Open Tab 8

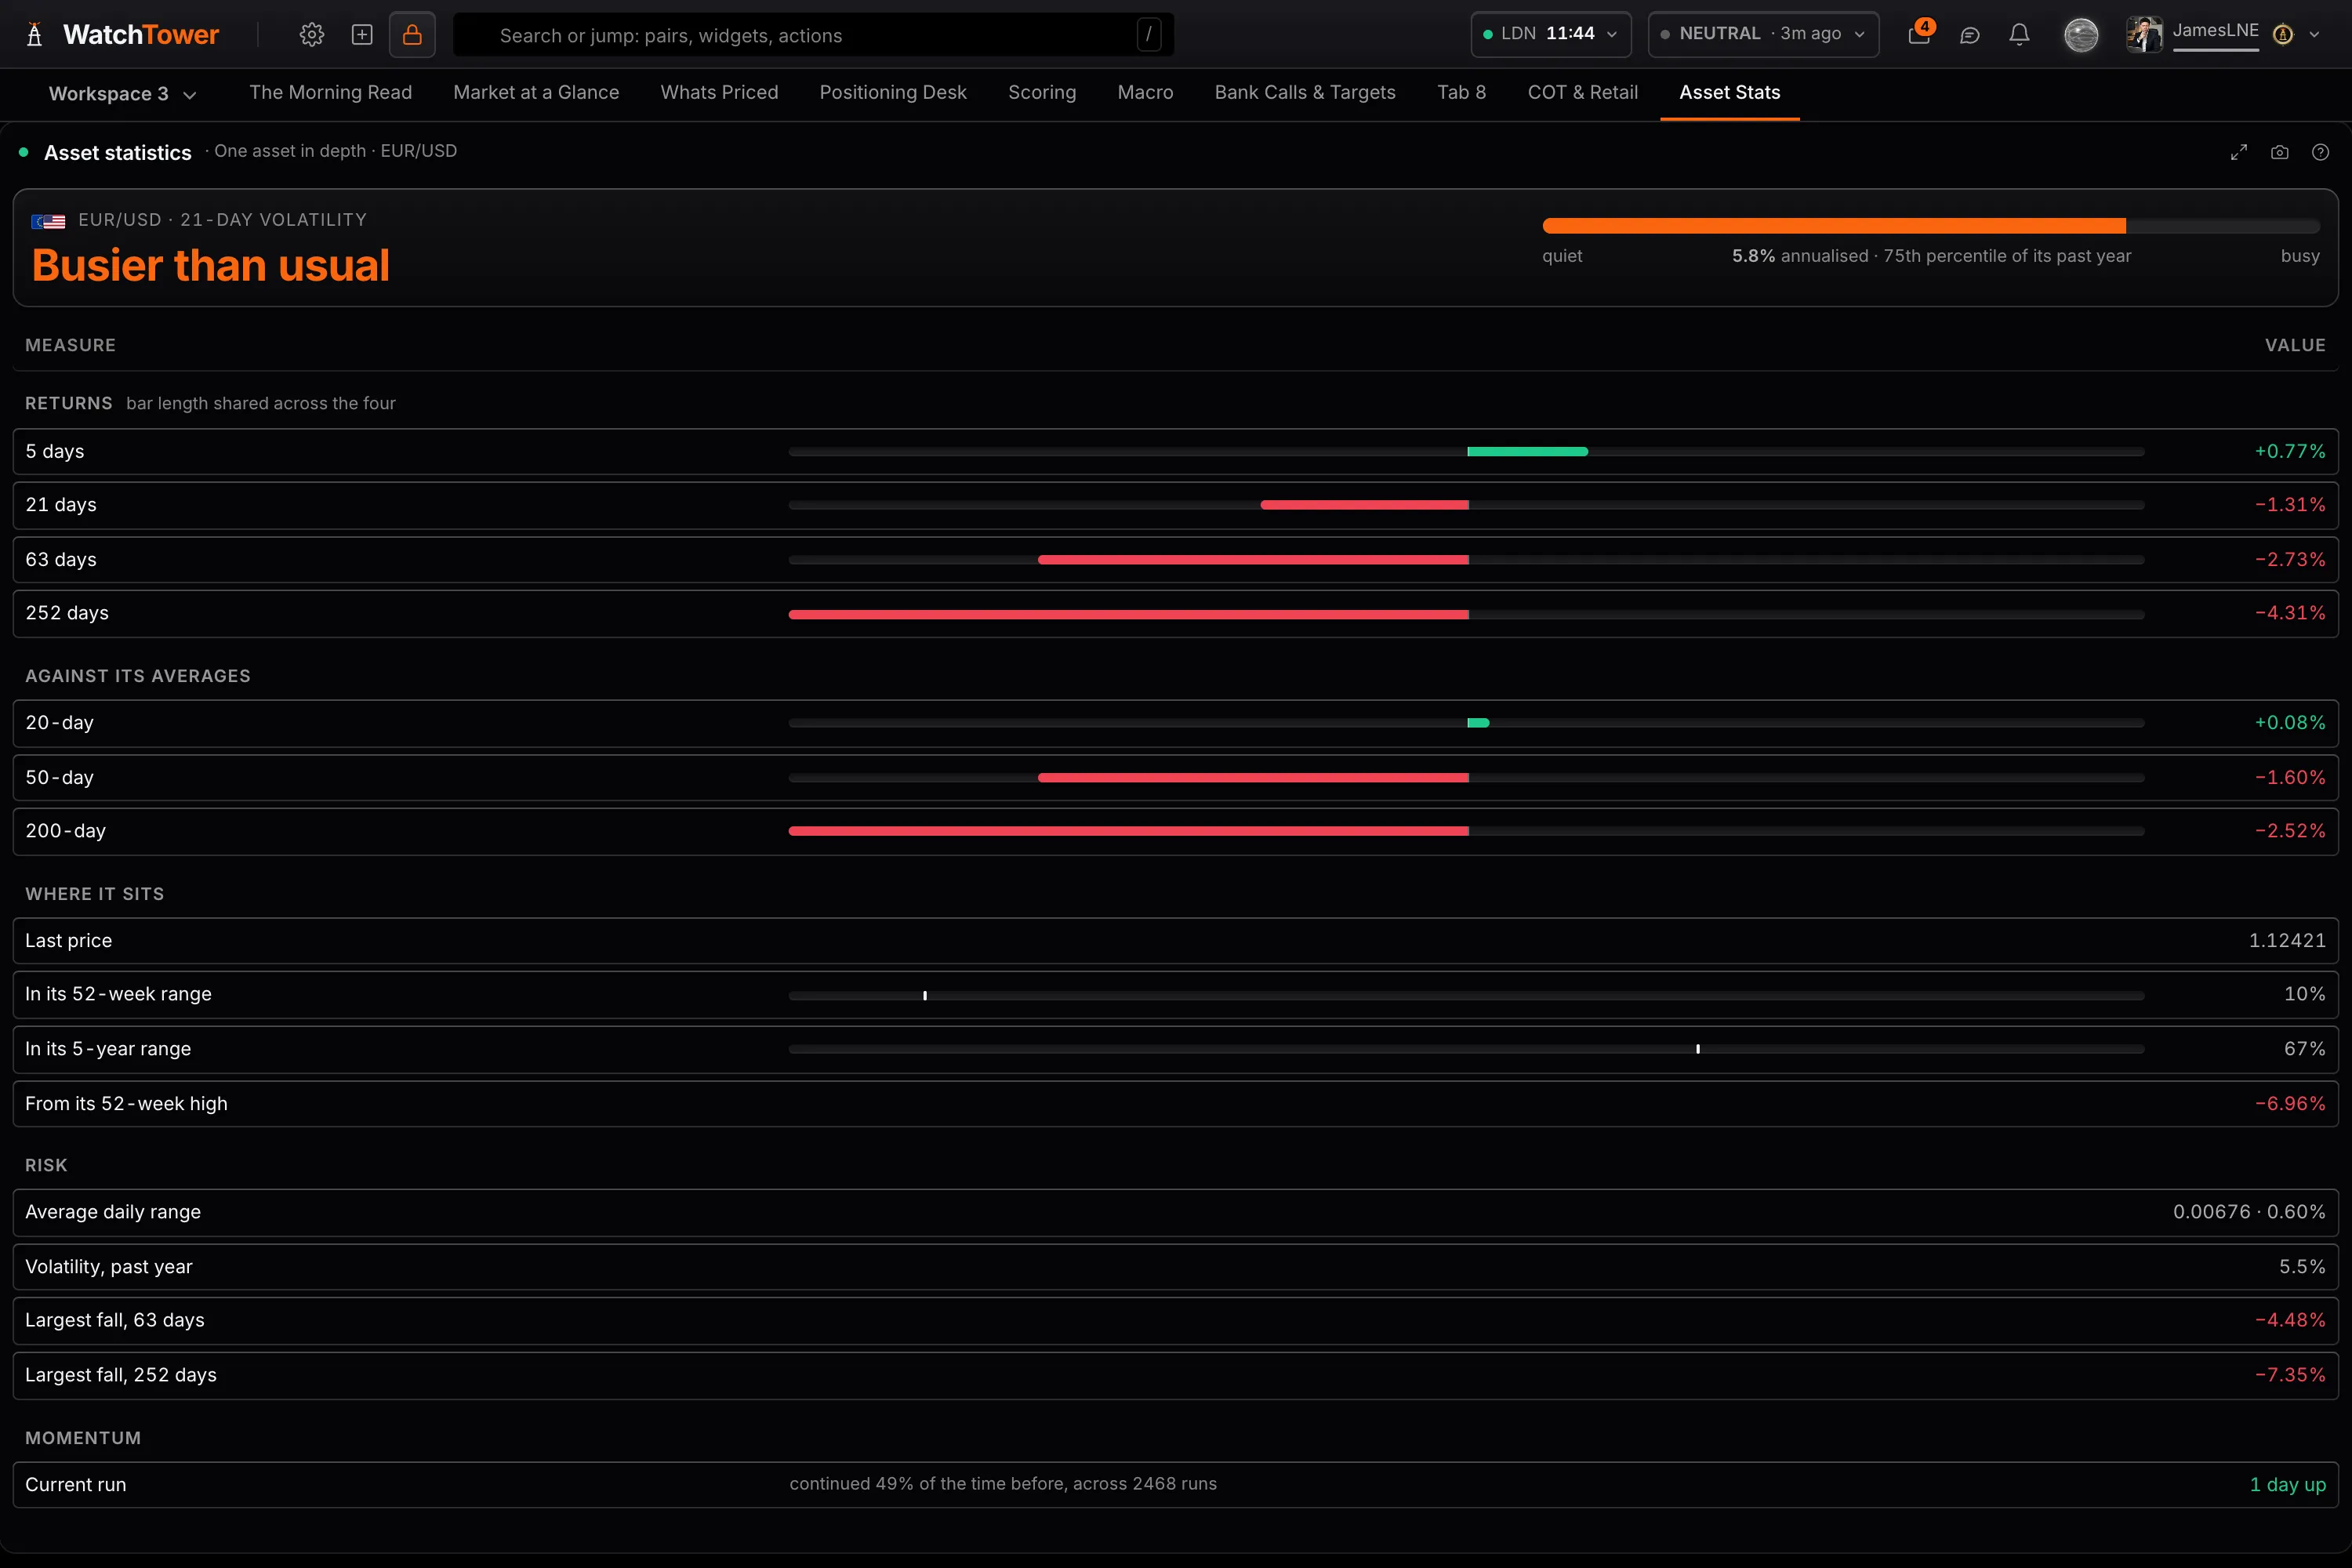pos(1461,93)
